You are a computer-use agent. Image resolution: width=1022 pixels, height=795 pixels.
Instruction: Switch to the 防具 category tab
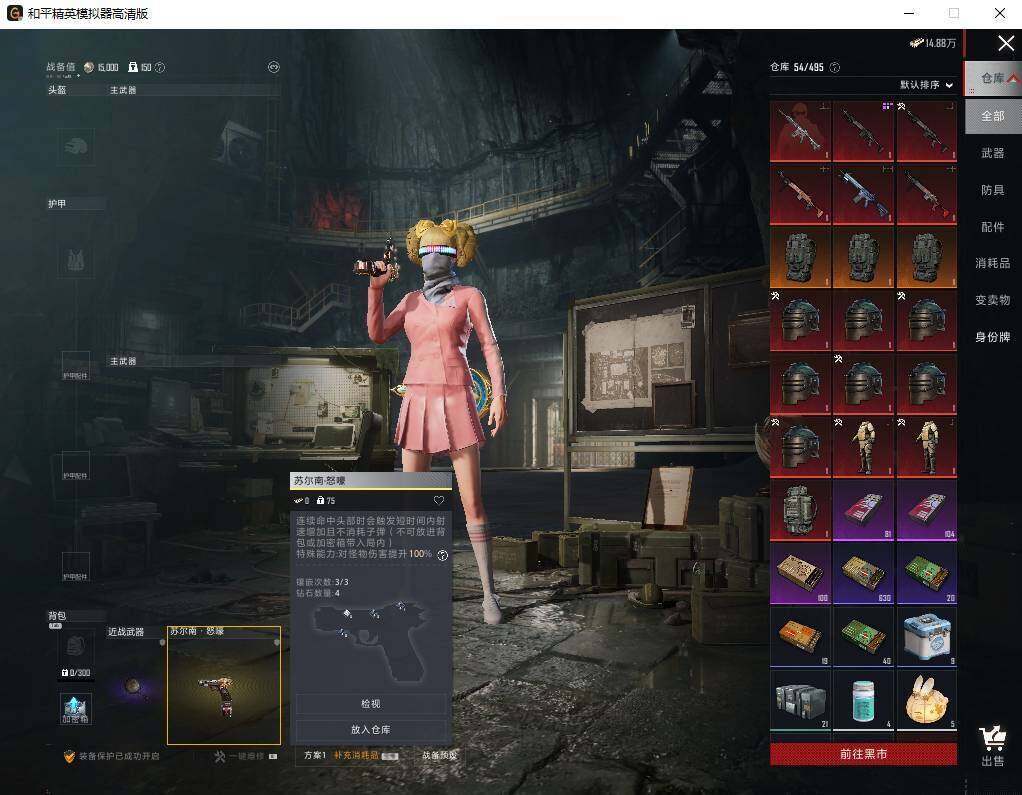tap(993, 190)
